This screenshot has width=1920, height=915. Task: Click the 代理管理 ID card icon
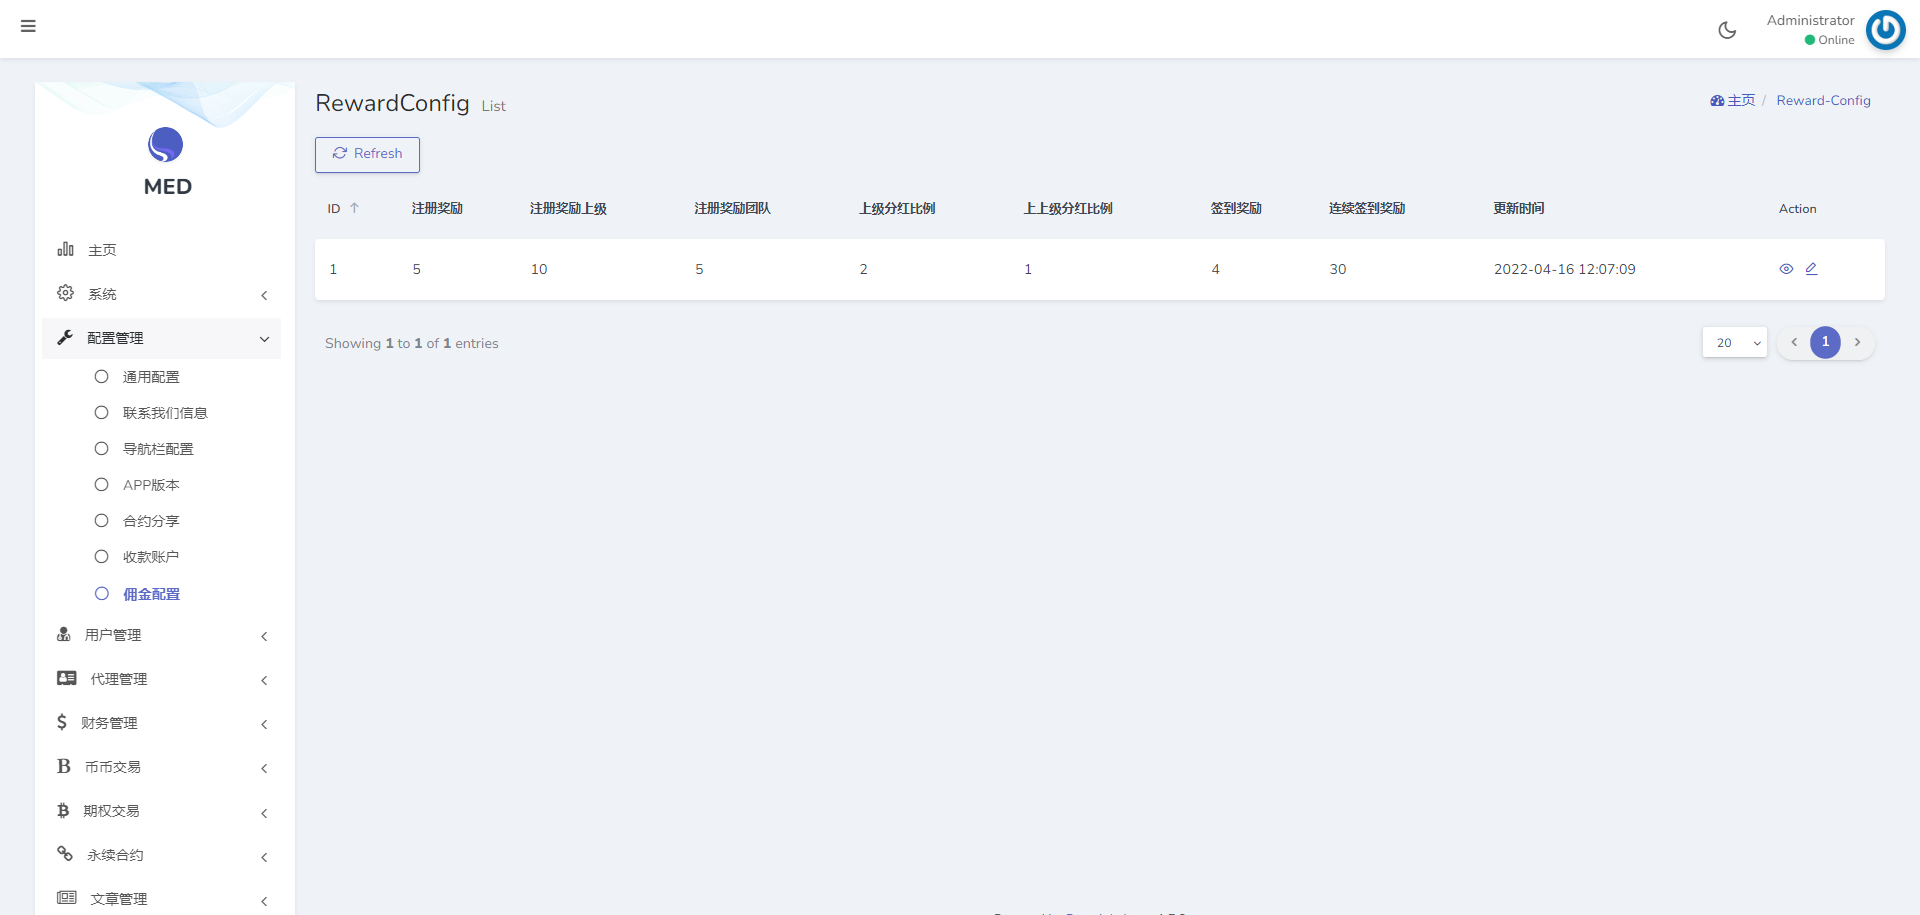pyautogui.click(x=67, y=678)
